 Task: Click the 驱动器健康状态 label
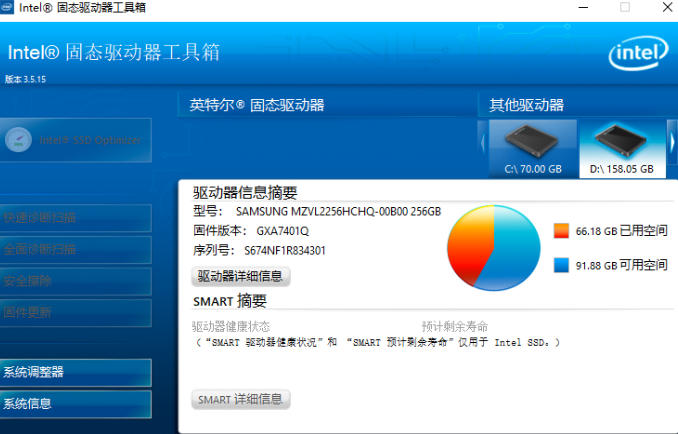(231, 326)
